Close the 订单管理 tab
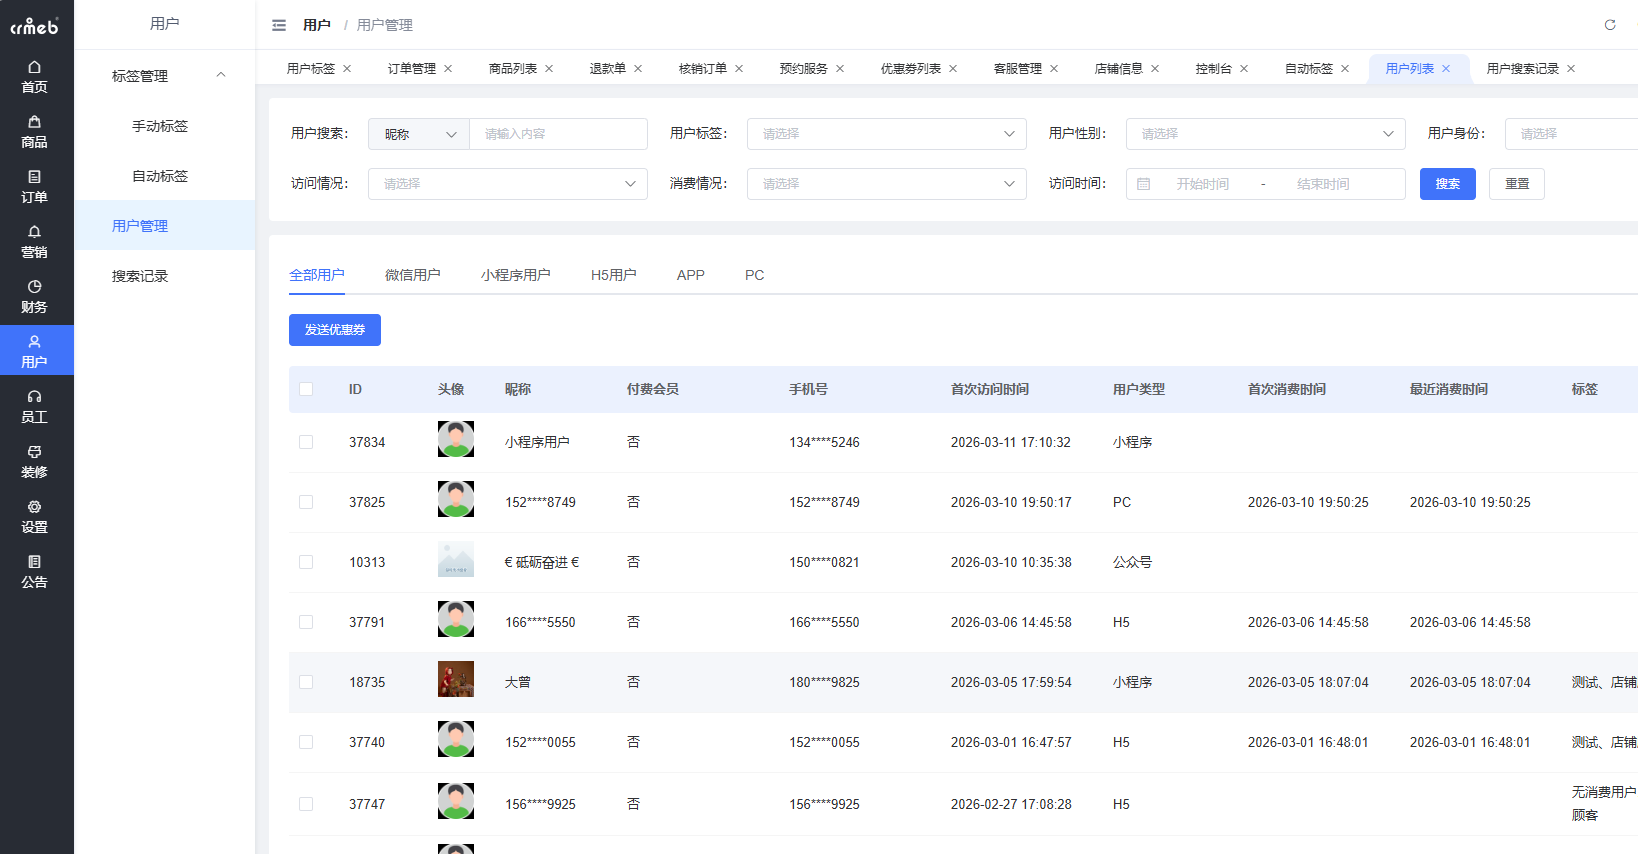The width and height of the screenshot is (1638, 854). coord(448,69)
